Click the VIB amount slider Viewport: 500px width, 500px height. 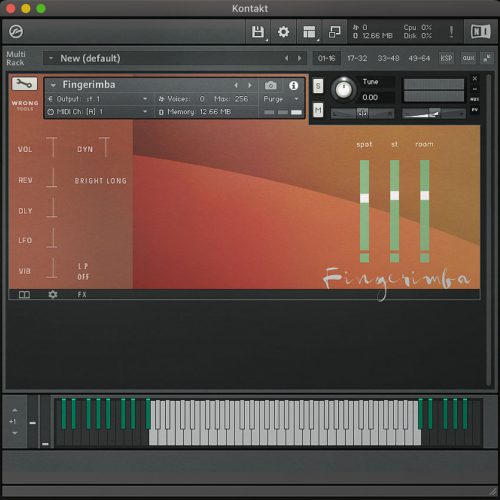point(52,267)
